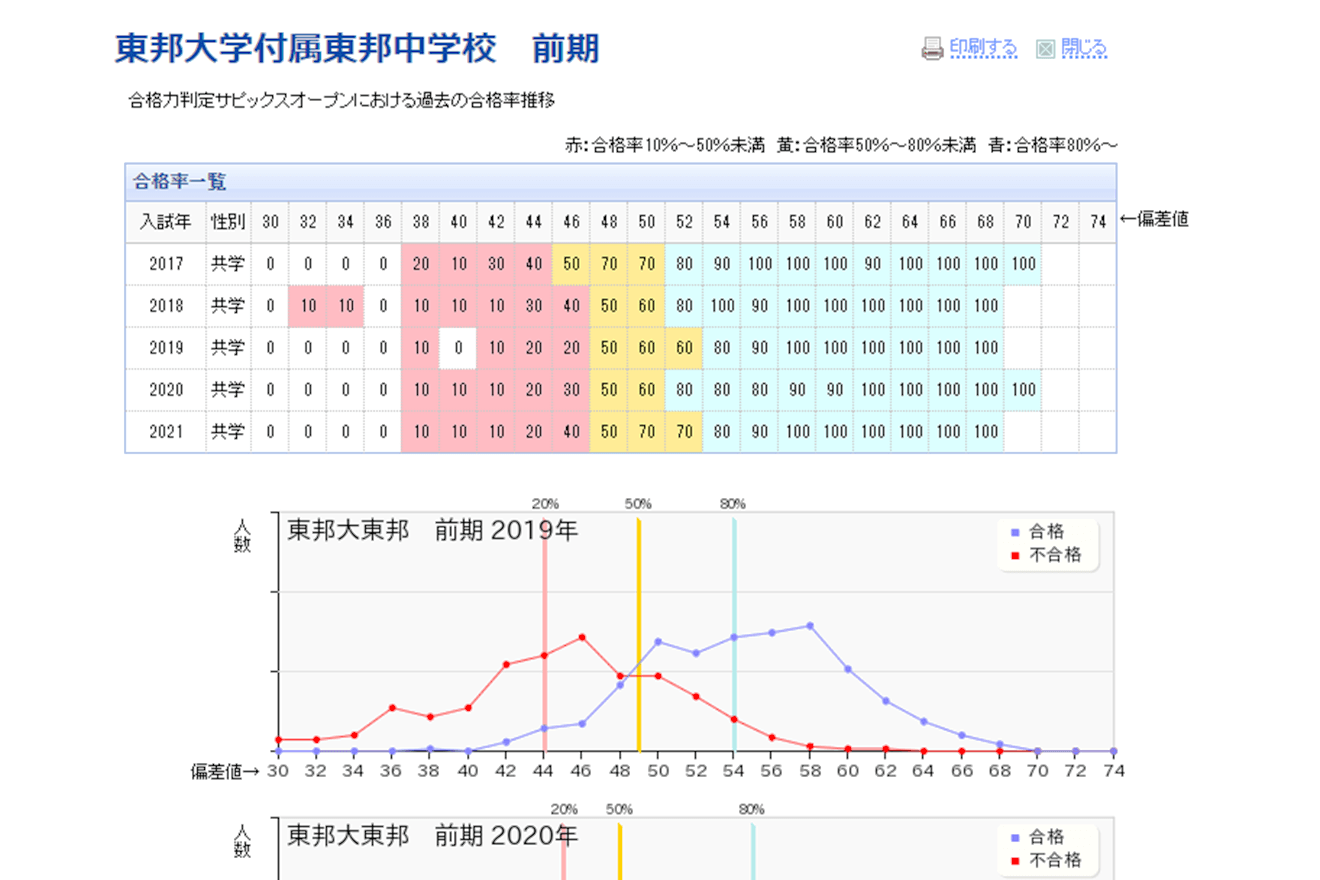Click the cyan 80% marker line in 2020 chart
This screenshot has height=880, width=1320.
pyautogui.click(x=752, y=852)
